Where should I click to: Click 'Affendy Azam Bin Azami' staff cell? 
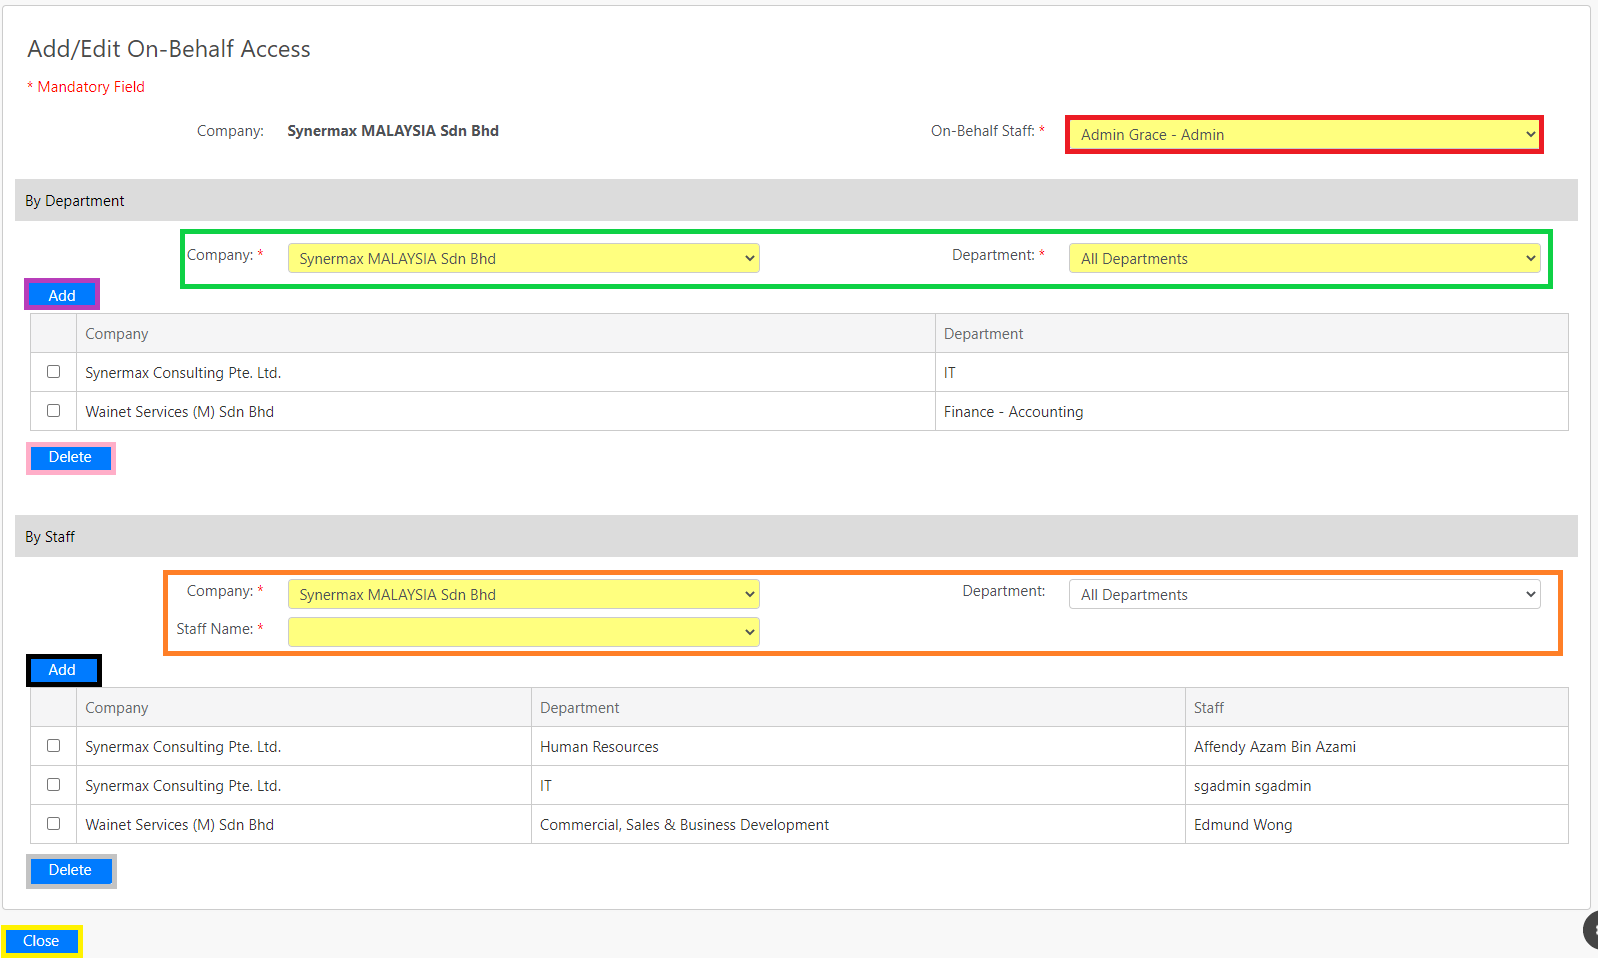pos(1376,746)
